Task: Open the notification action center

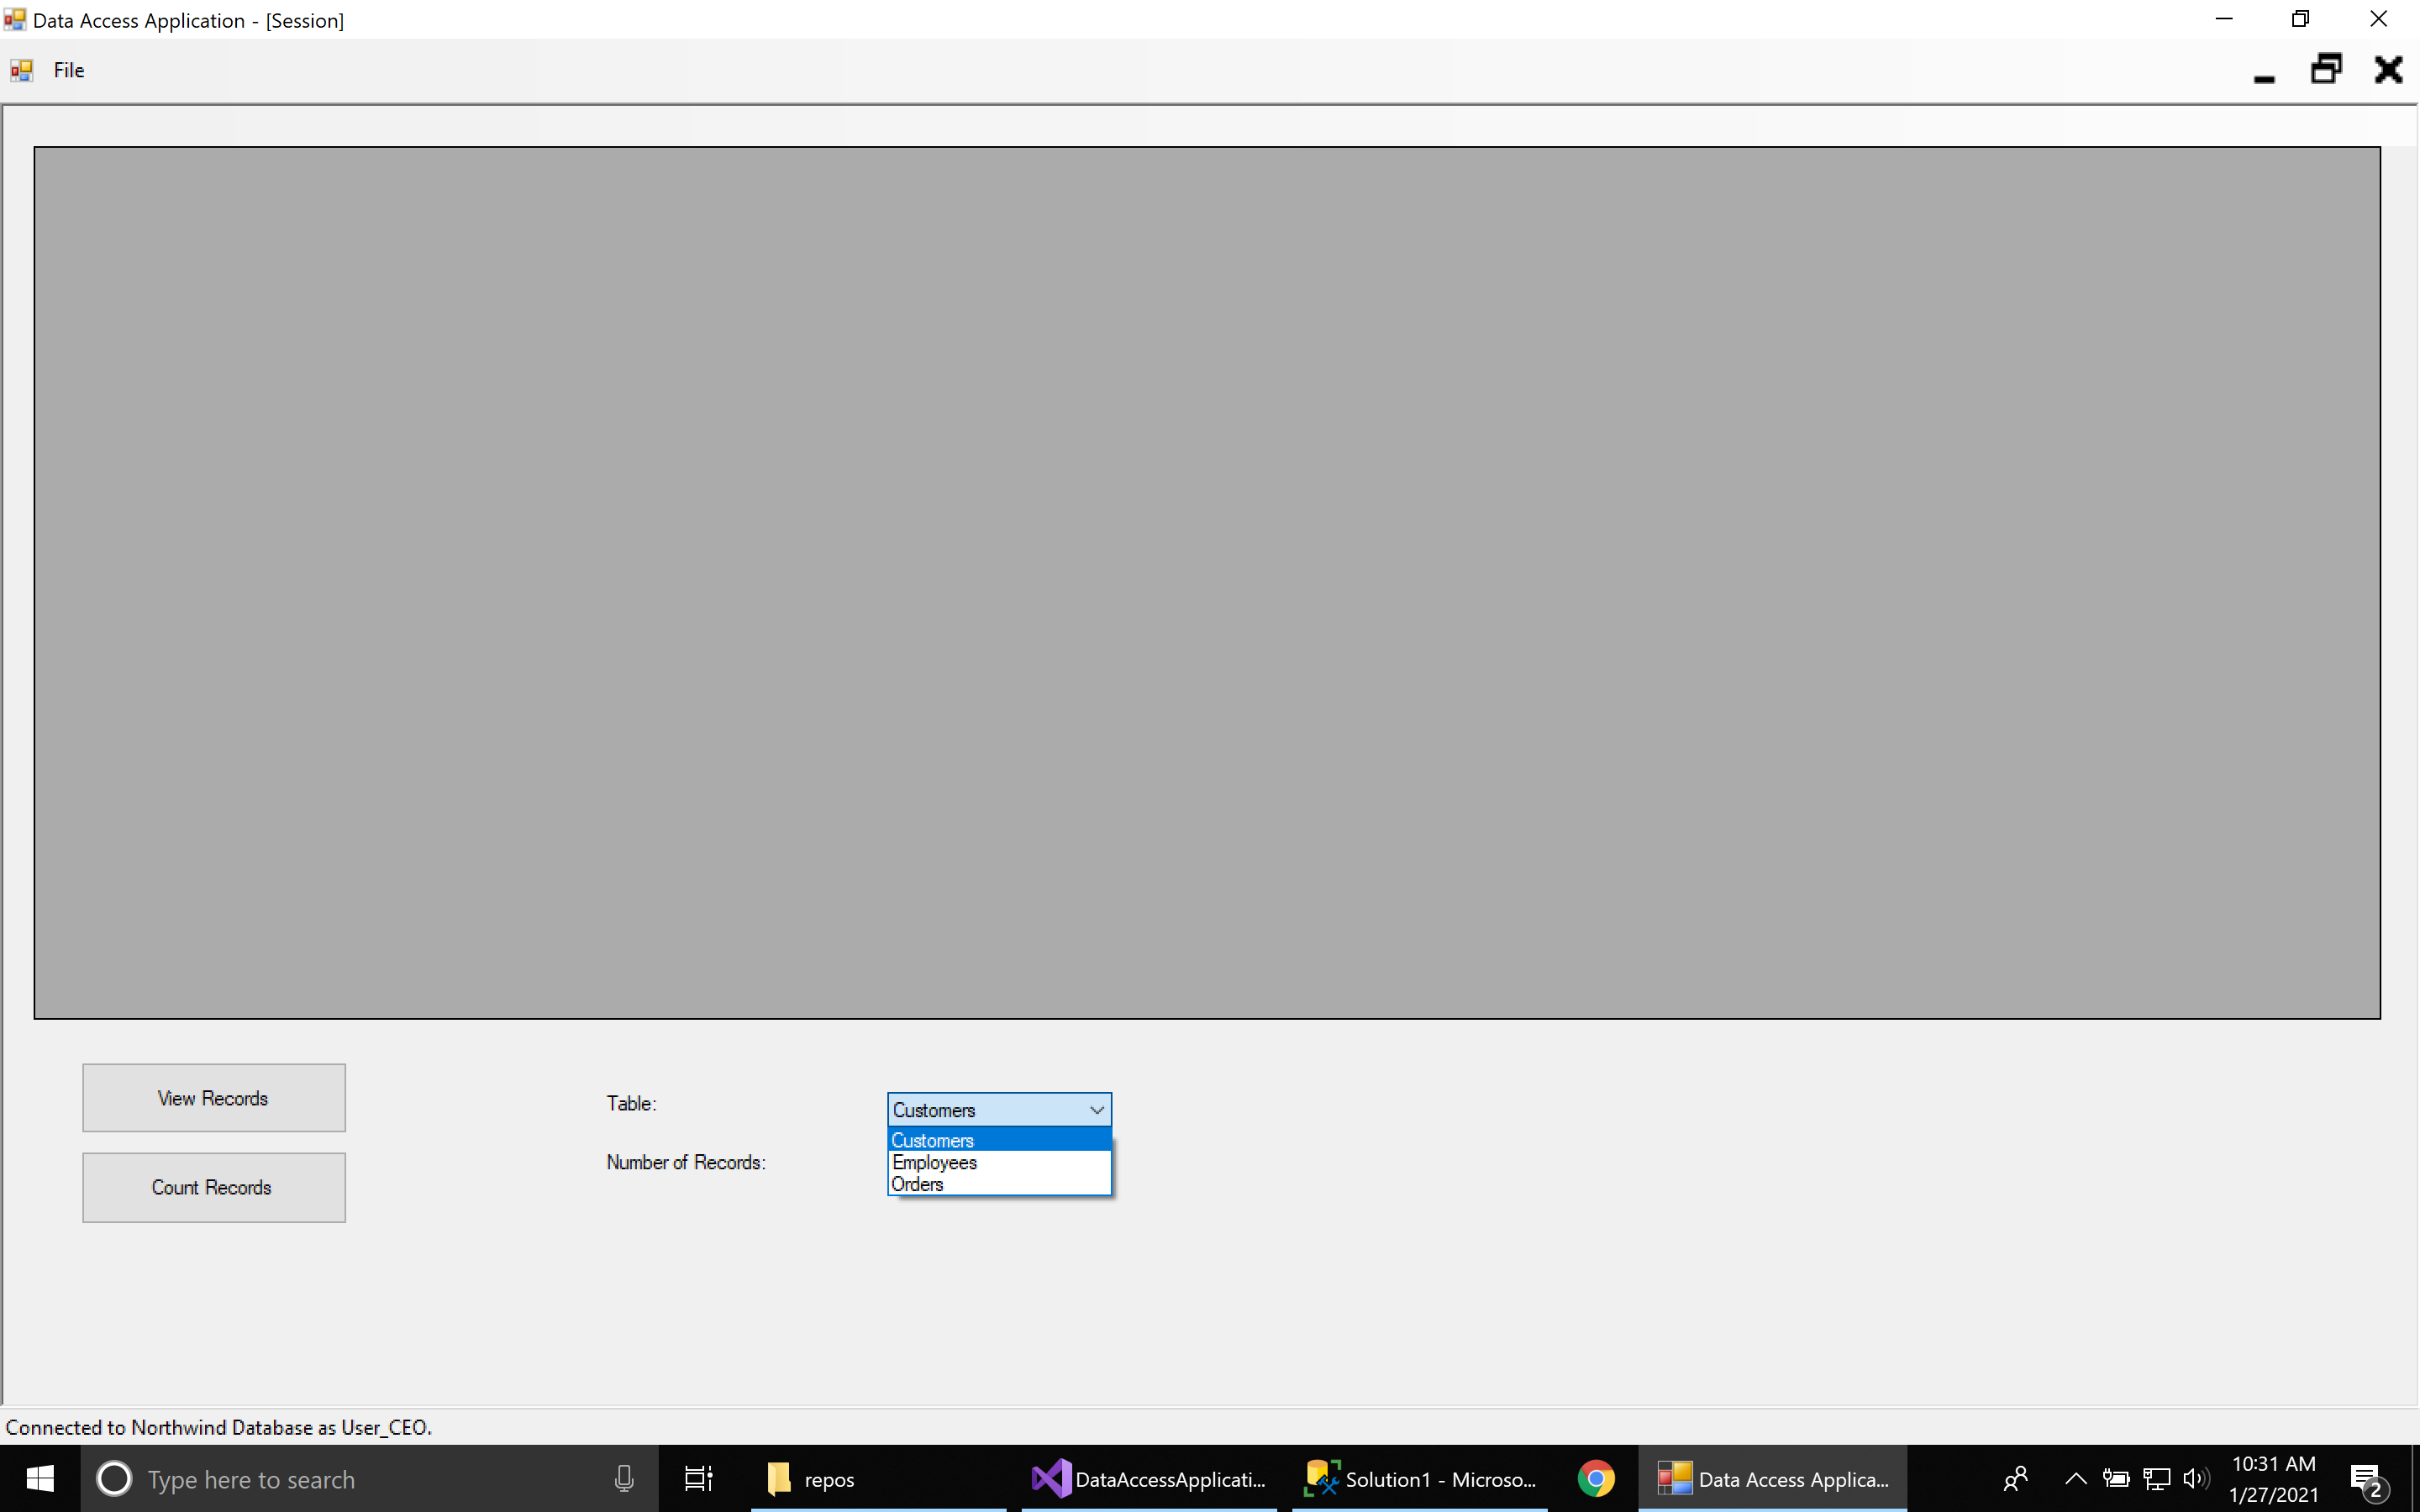Action: tap(2367, 1478)
